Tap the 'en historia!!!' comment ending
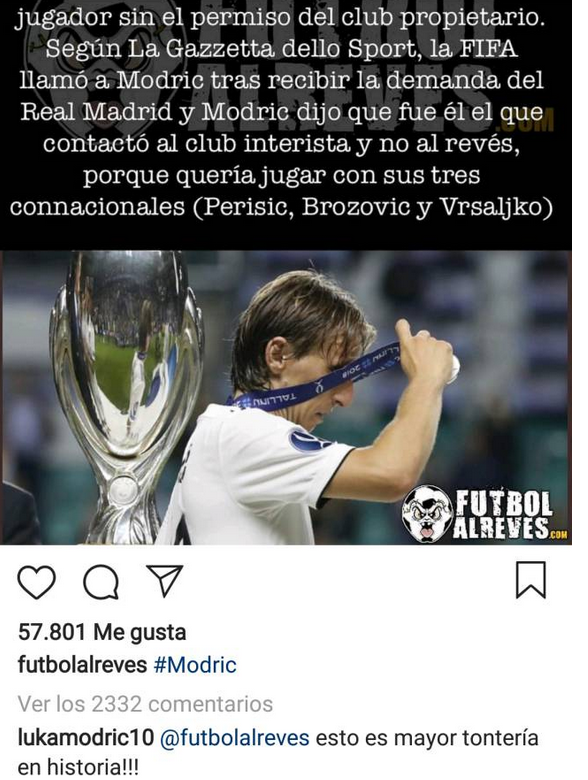This screenshot has height=780, width=588. click(x=78, y=767)
